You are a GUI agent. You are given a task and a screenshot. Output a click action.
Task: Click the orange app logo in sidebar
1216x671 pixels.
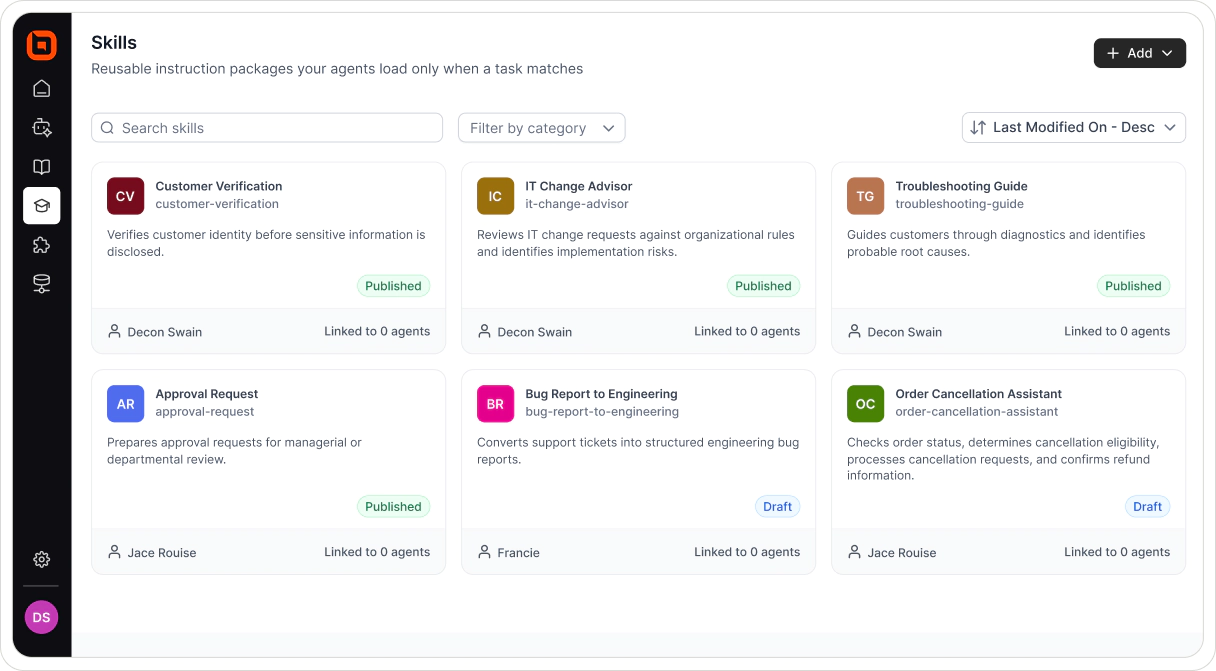pyautogui.click(x=41, y=45)
